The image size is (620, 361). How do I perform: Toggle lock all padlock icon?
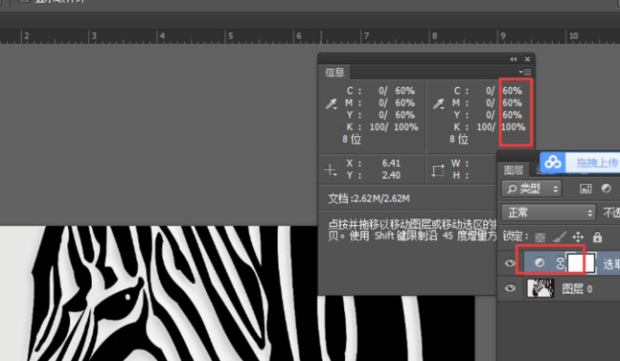coord(597,237)
